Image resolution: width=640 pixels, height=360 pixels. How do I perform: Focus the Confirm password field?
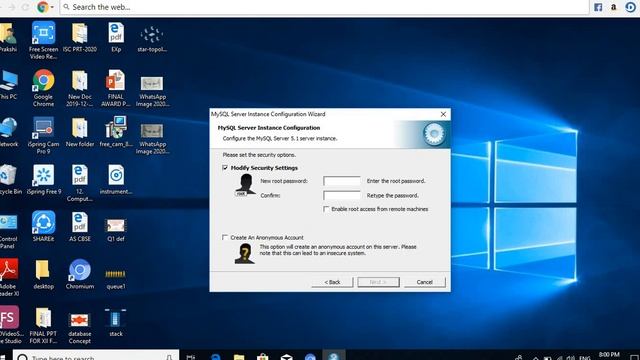click(x=342, y=196)
